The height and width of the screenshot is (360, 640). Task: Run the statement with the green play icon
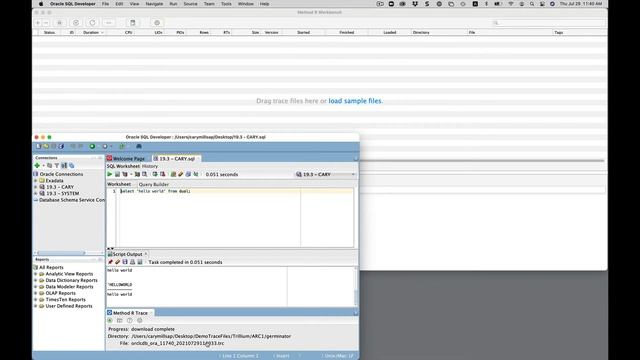coord(109,174)
